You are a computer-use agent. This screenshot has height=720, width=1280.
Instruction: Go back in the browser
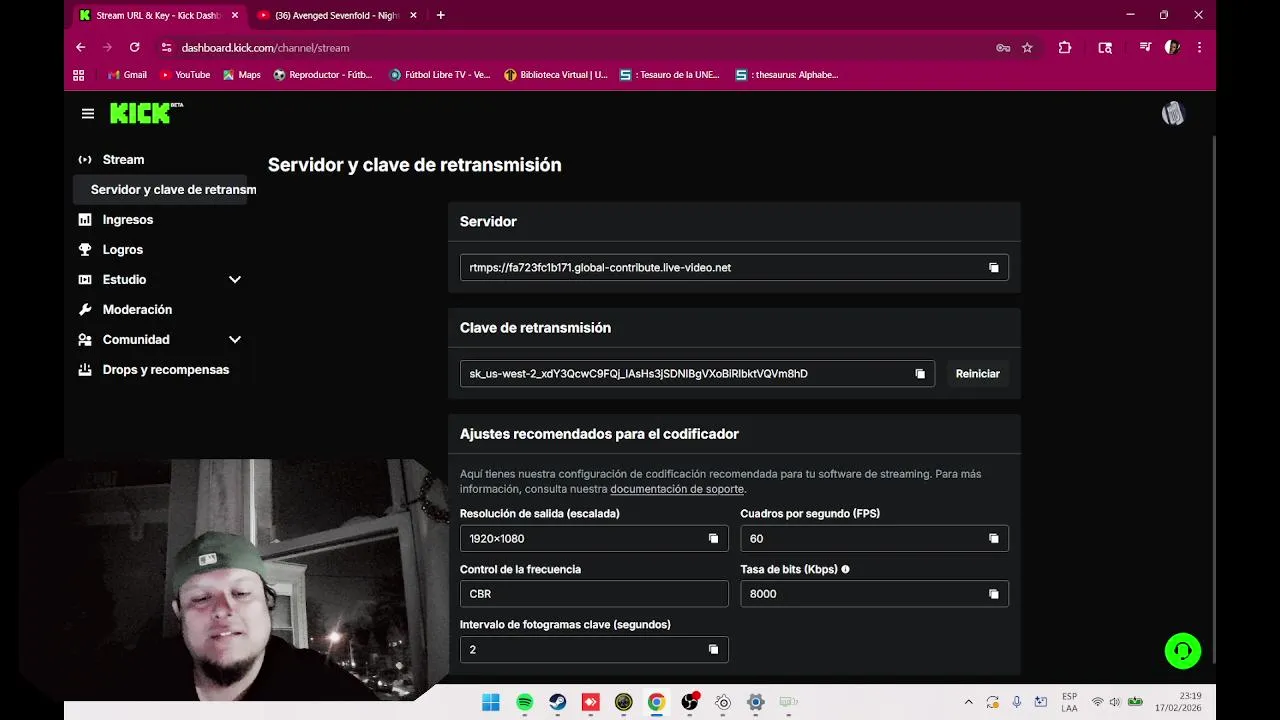click(81, 47)
